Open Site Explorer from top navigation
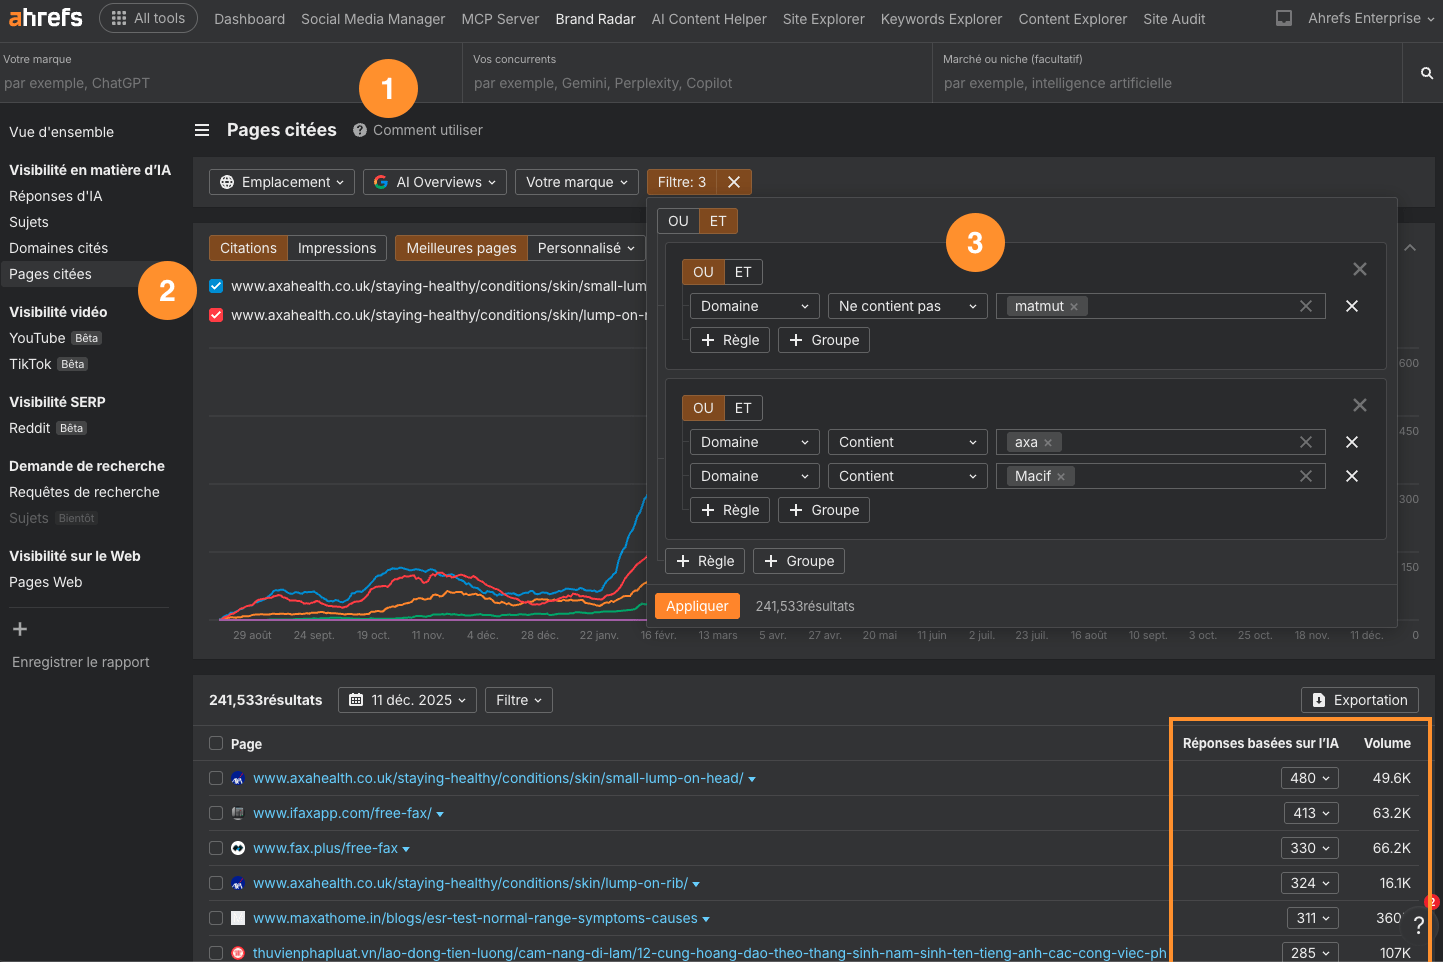 pyautogui.click(x=823, y=19)
